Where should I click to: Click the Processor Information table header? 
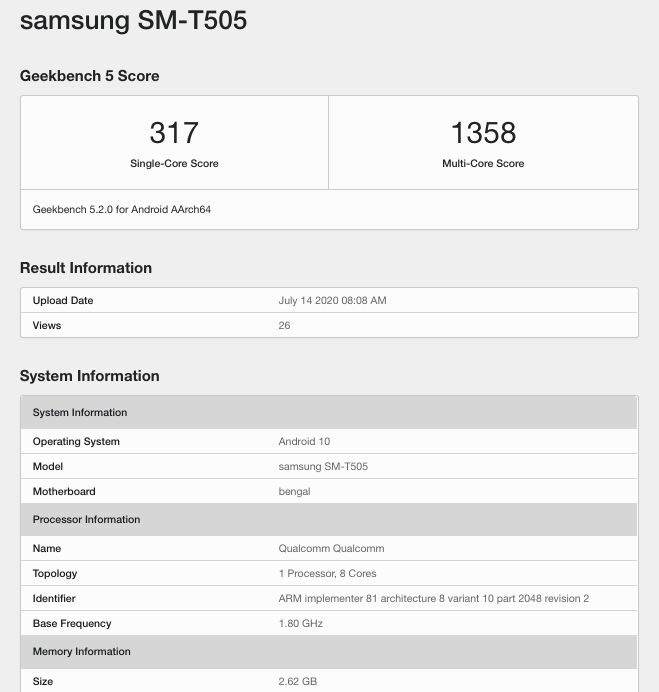point(329,519)
